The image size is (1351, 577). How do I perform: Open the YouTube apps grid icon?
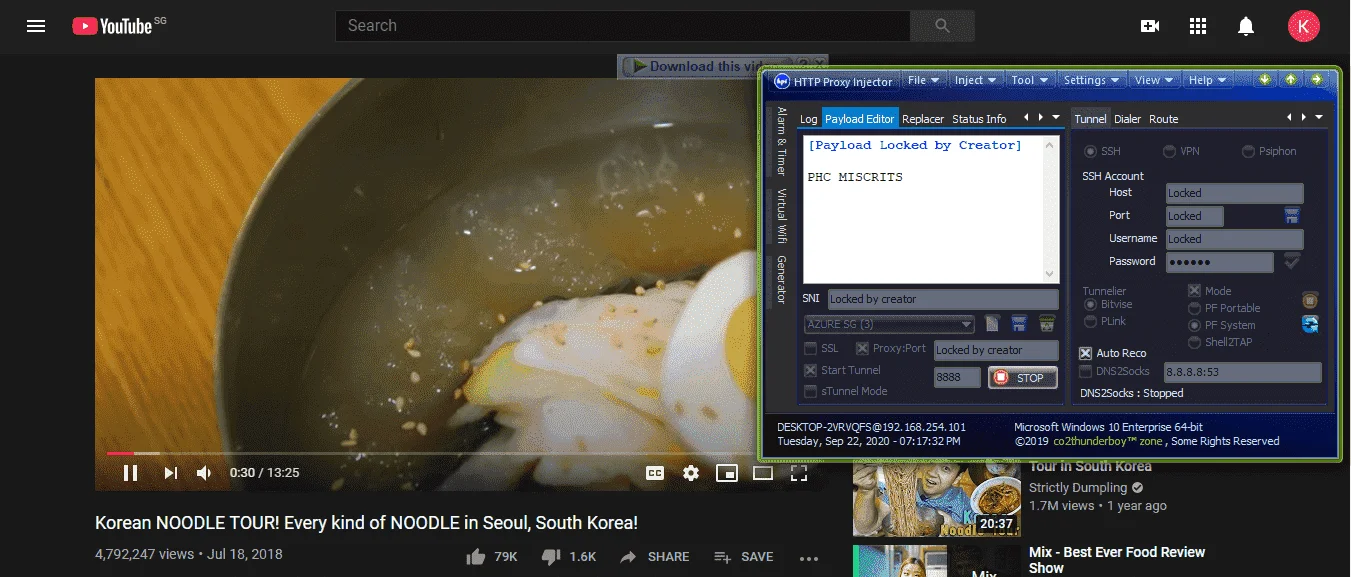tap(1198, 26)
